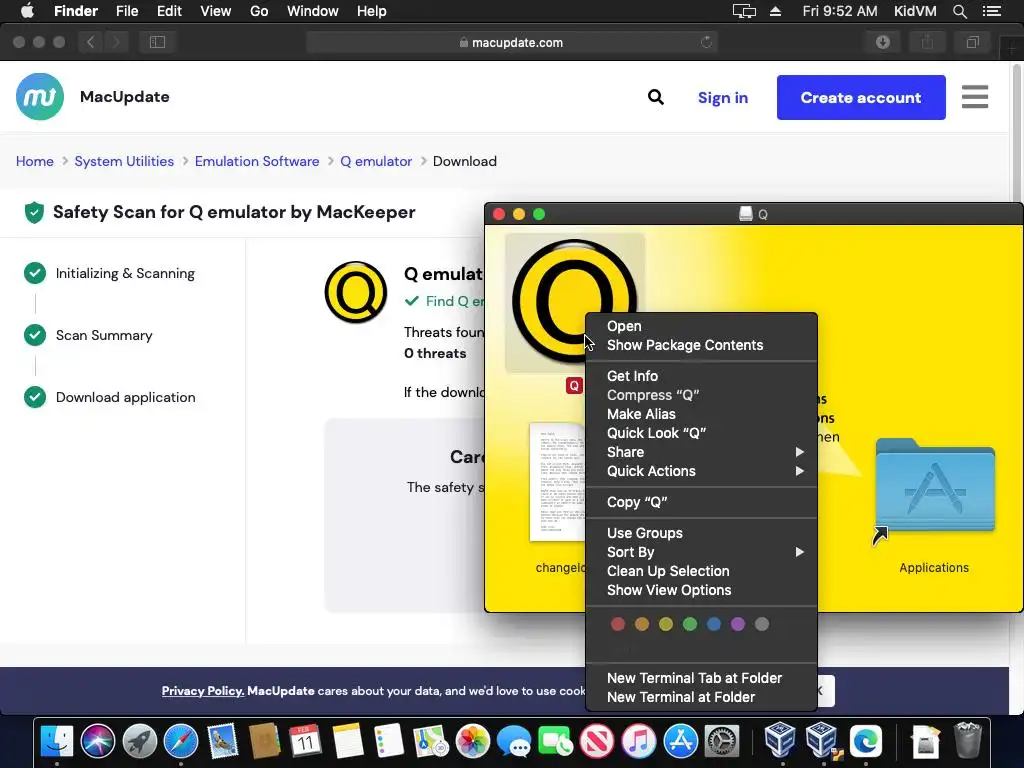Reload the macupdate.com page

tap(706, 42)
